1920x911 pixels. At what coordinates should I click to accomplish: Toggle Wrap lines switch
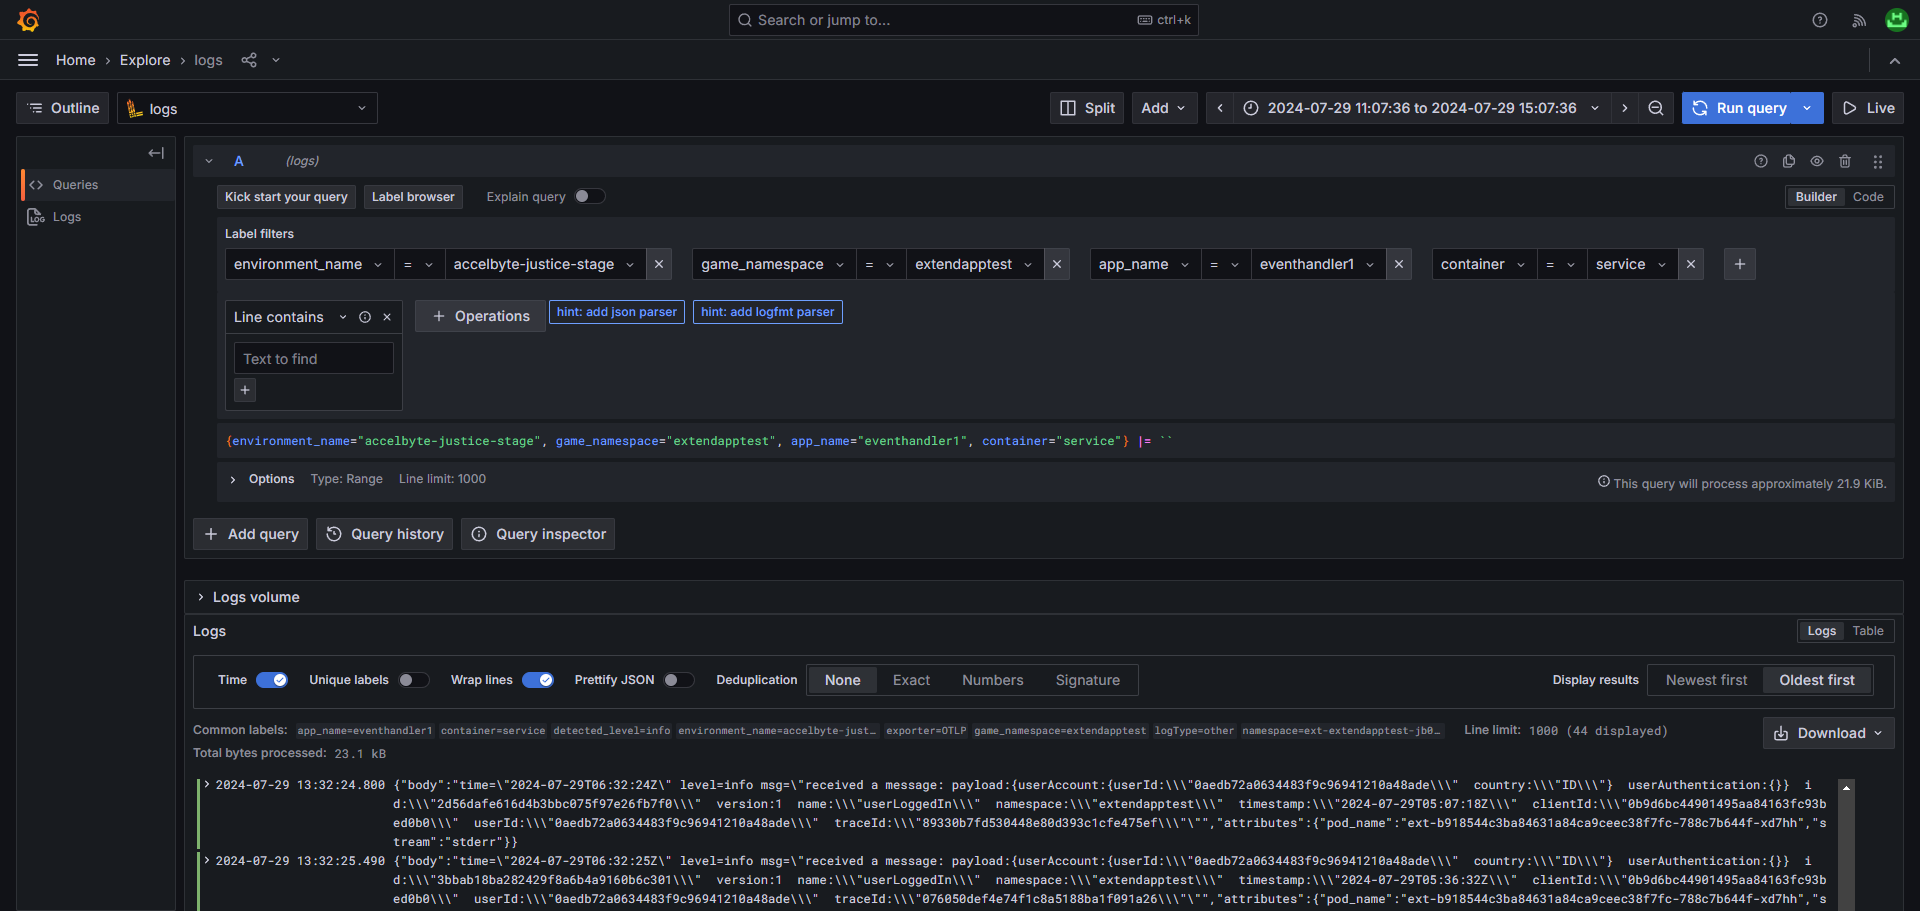(538, 680)
